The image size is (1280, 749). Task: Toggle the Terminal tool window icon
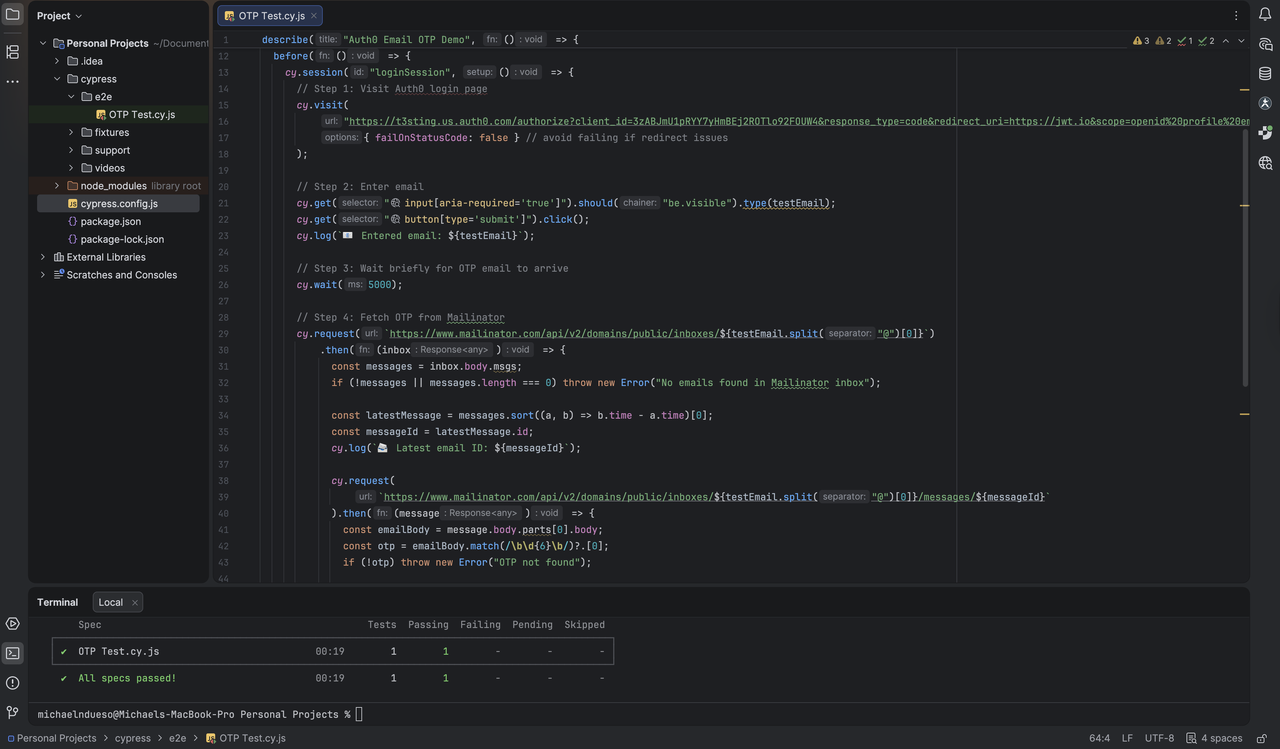[12, 653]
